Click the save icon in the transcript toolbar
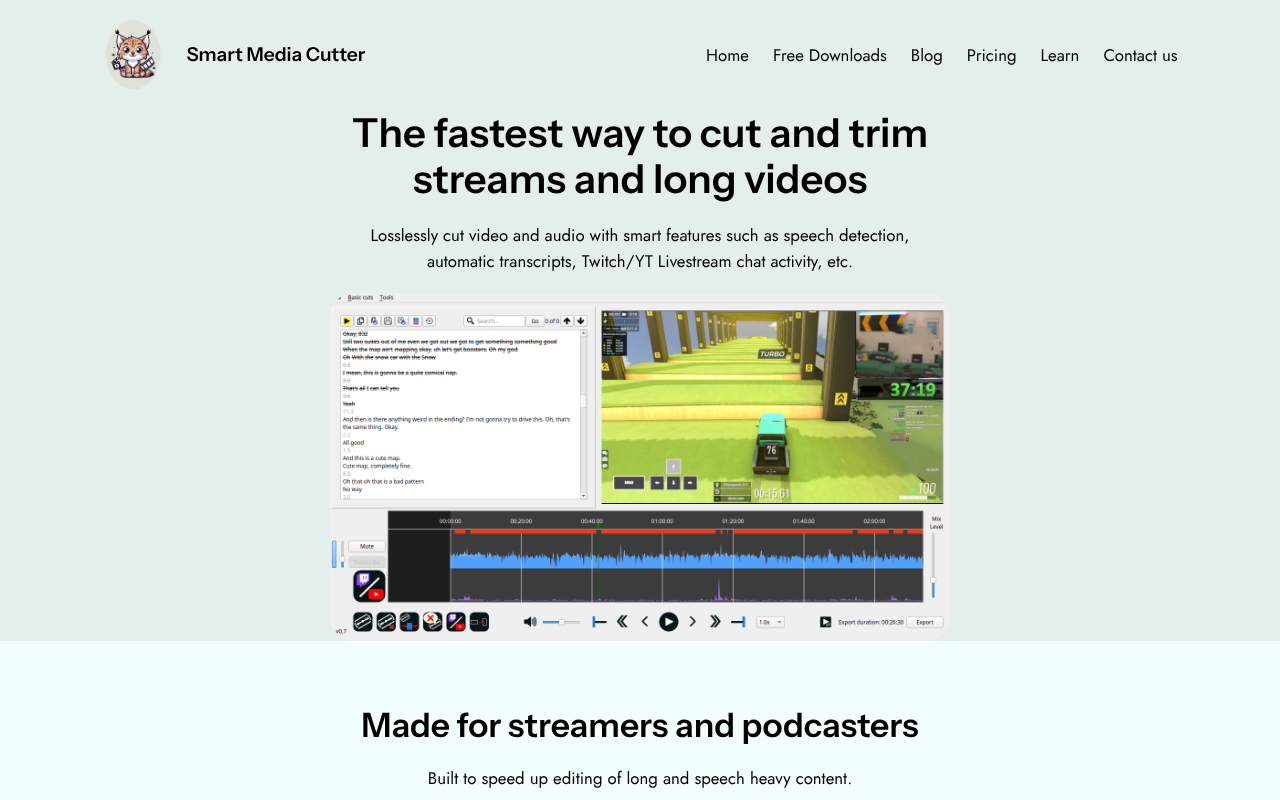The width and height of the screenshot is (1280, 800). click(388, 320)
